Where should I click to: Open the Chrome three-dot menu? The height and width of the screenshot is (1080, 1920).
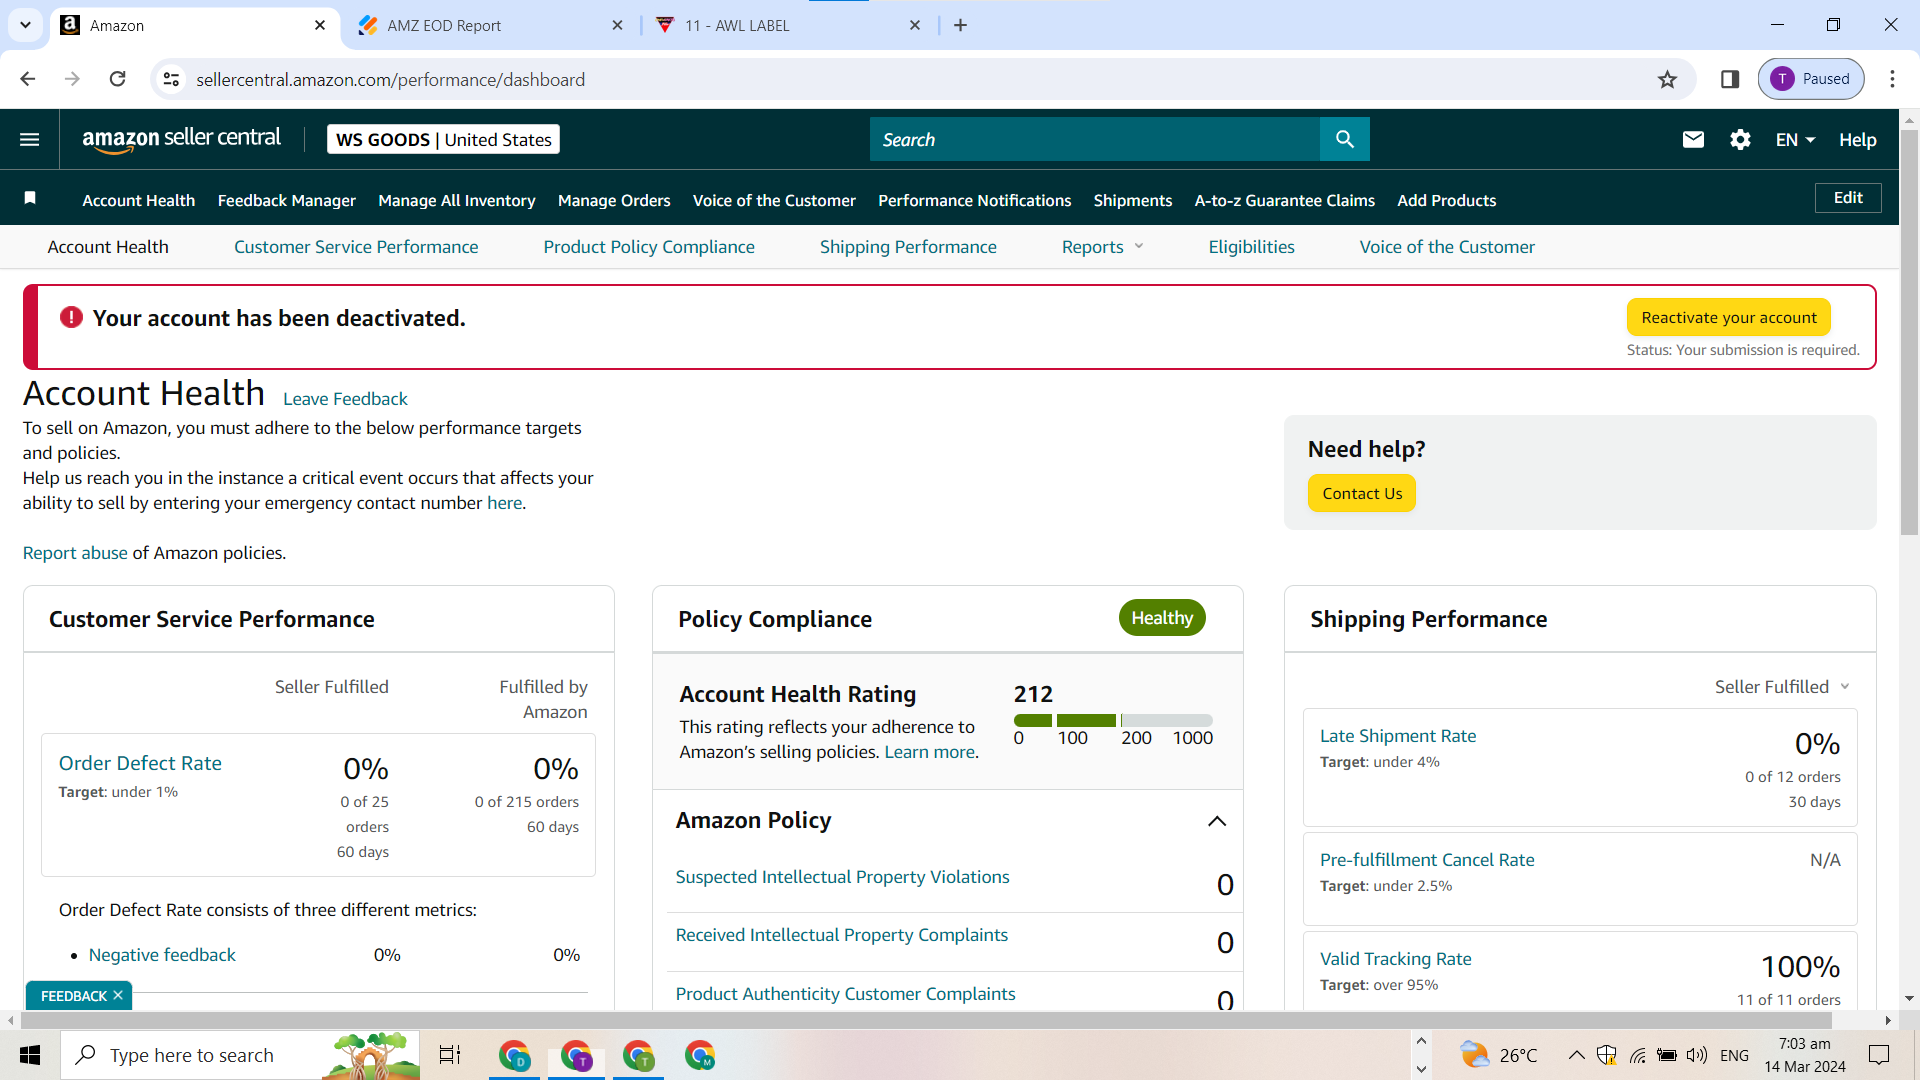1892,79
